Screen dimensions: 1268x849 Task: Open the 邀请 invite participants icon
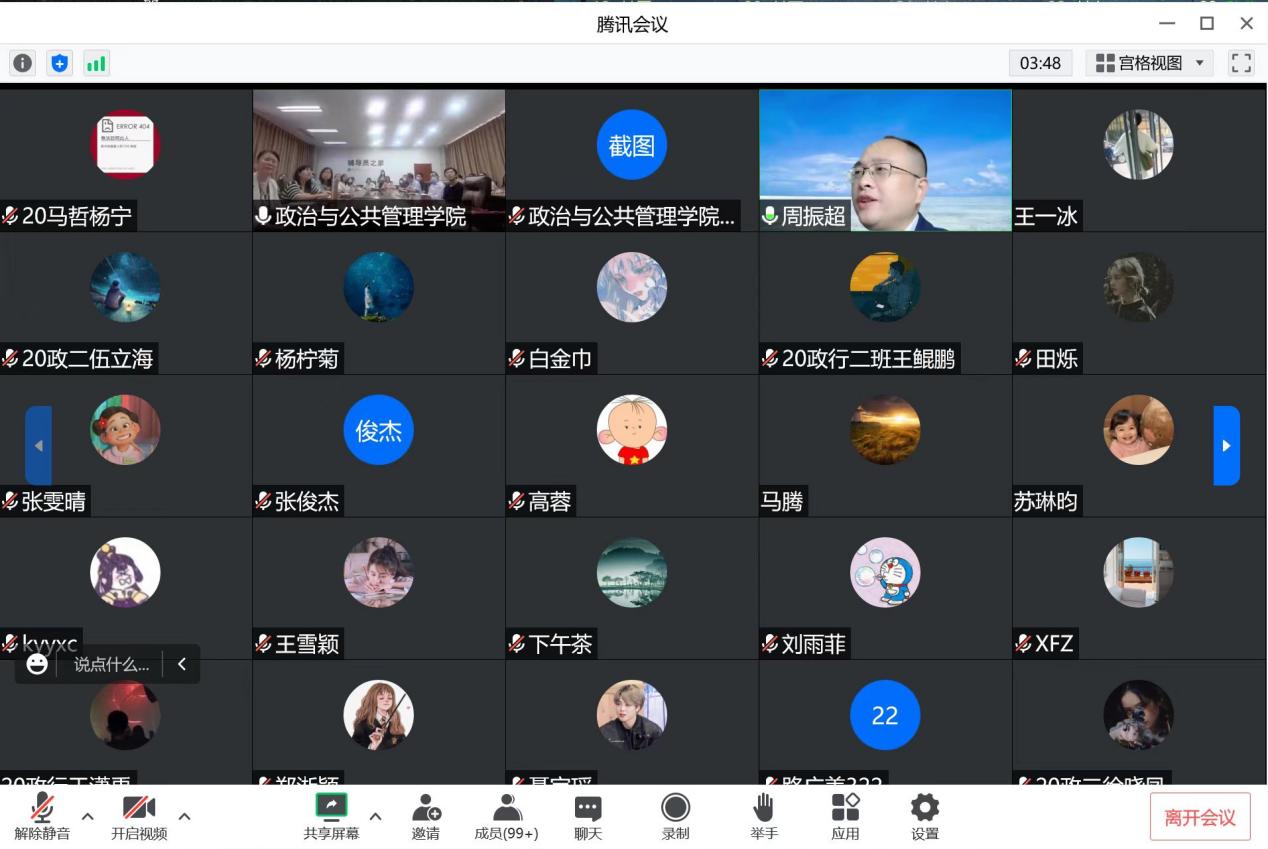coord(426,816)
